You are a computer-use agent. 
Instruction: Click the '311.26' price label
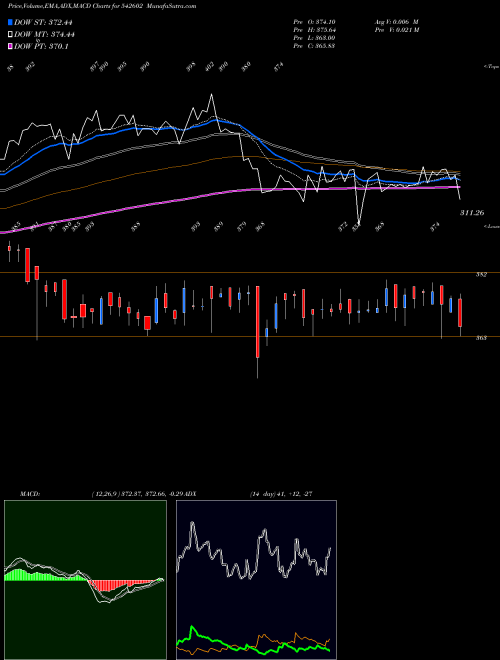[x=472, y=213]
